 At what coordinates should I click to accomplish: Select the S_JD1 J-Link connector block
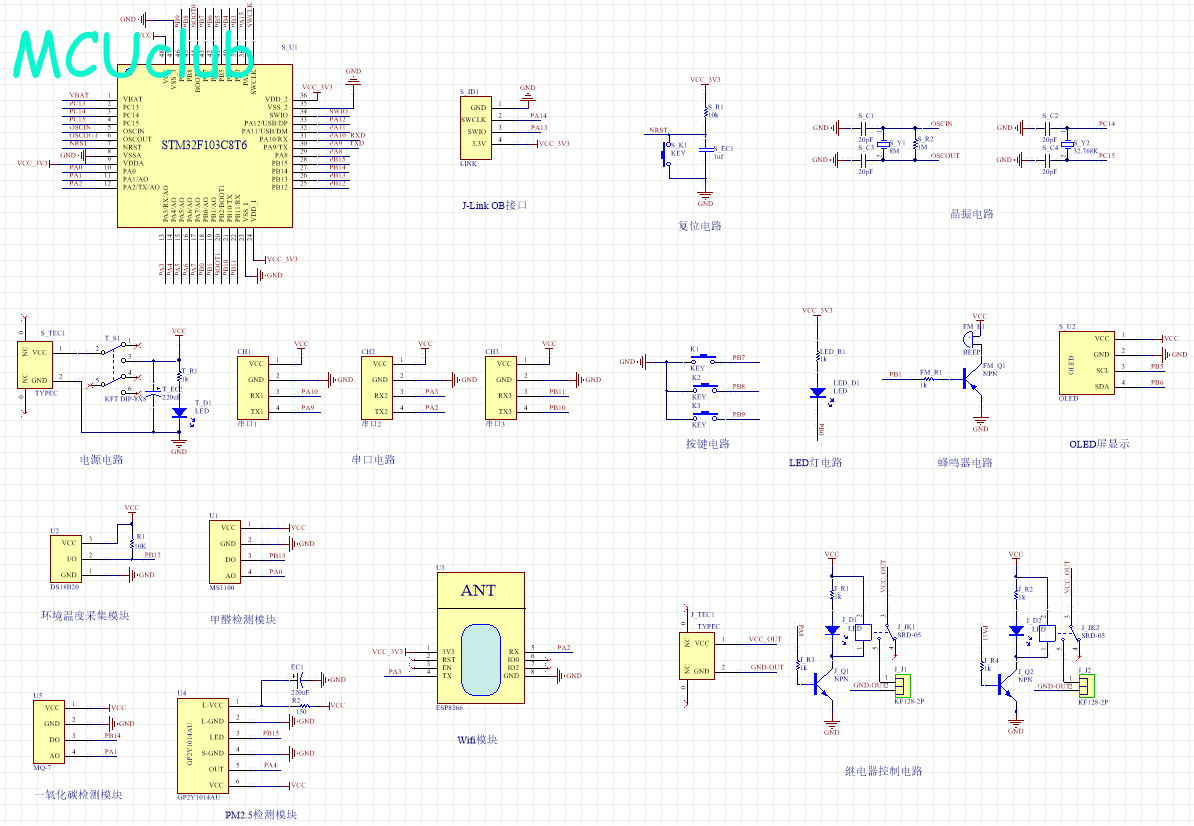click(476, 127)
